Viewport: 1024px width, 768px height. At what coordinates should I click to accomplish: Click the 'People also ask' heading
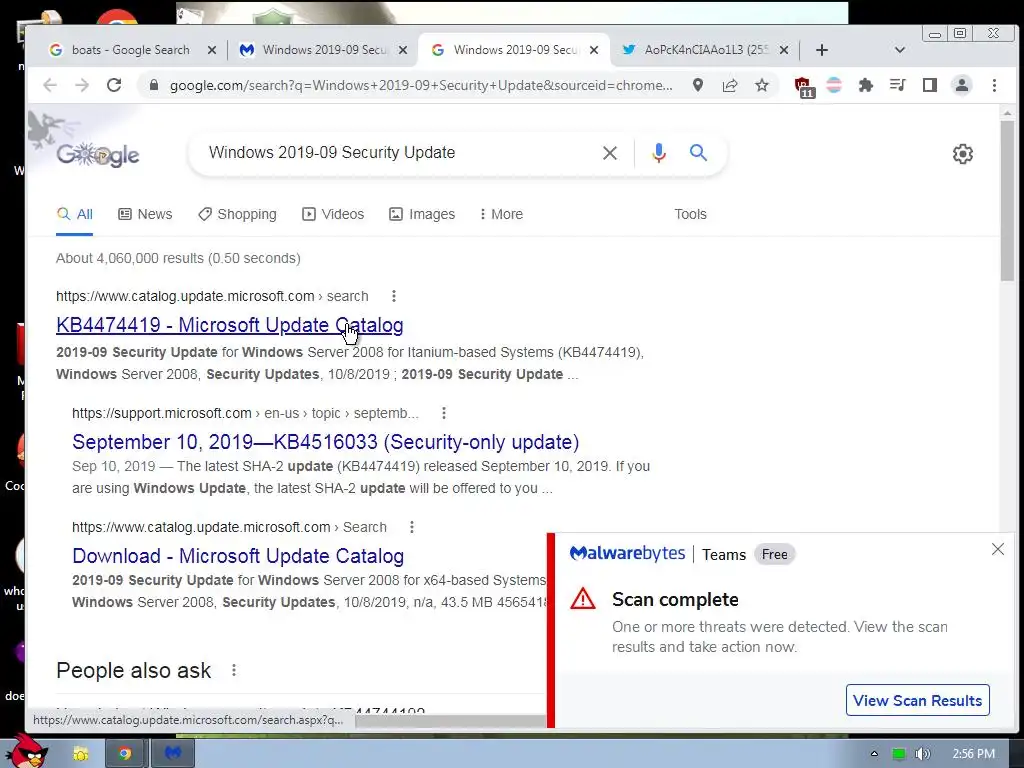[x=134, y=671]
